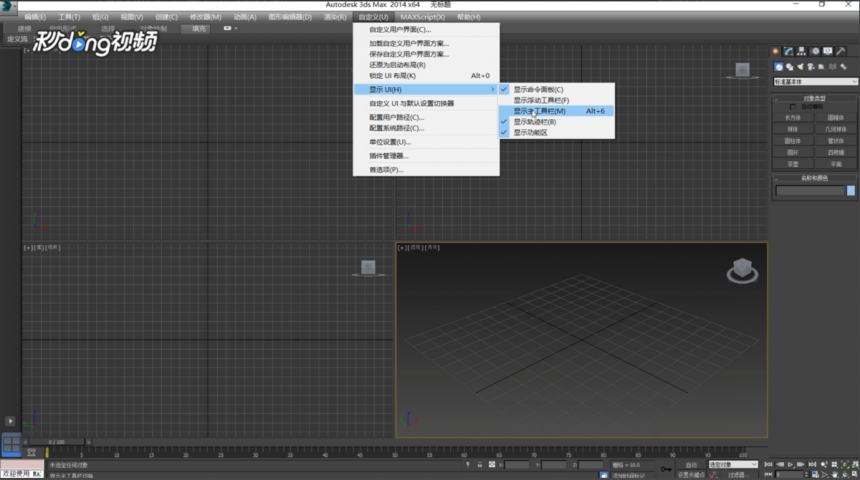Click the ViewCube in top-right viewport
This screenshot has width=860, height=480.
click(x=743, y=70)
